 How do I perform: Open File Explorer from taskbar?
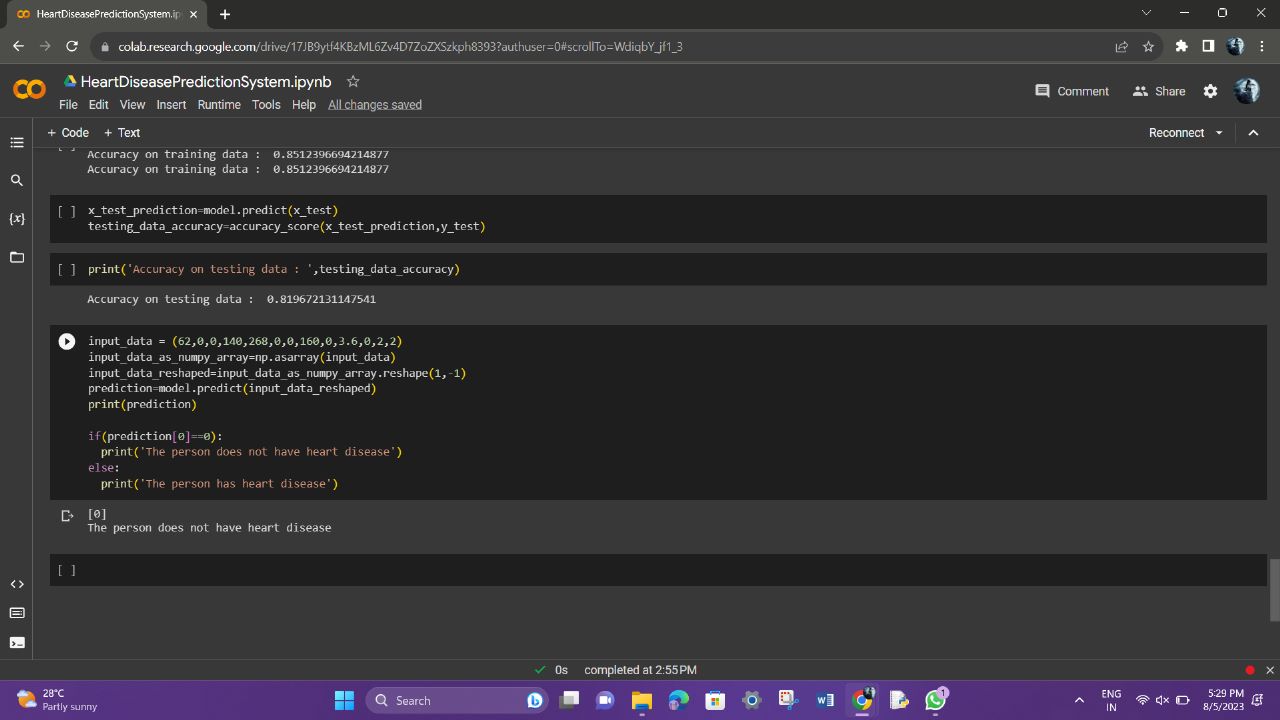tap(641, 700)
